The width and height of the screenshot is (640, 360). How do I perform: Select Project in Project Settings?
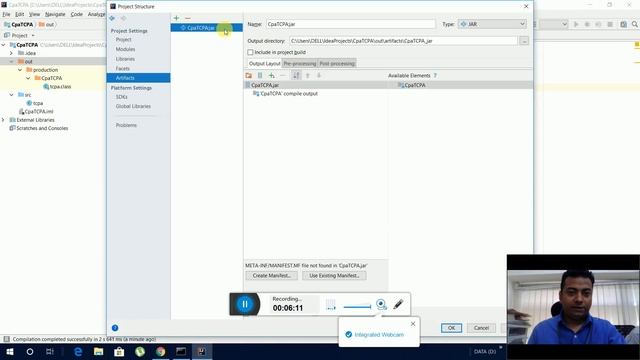click(x=123, y=40)
